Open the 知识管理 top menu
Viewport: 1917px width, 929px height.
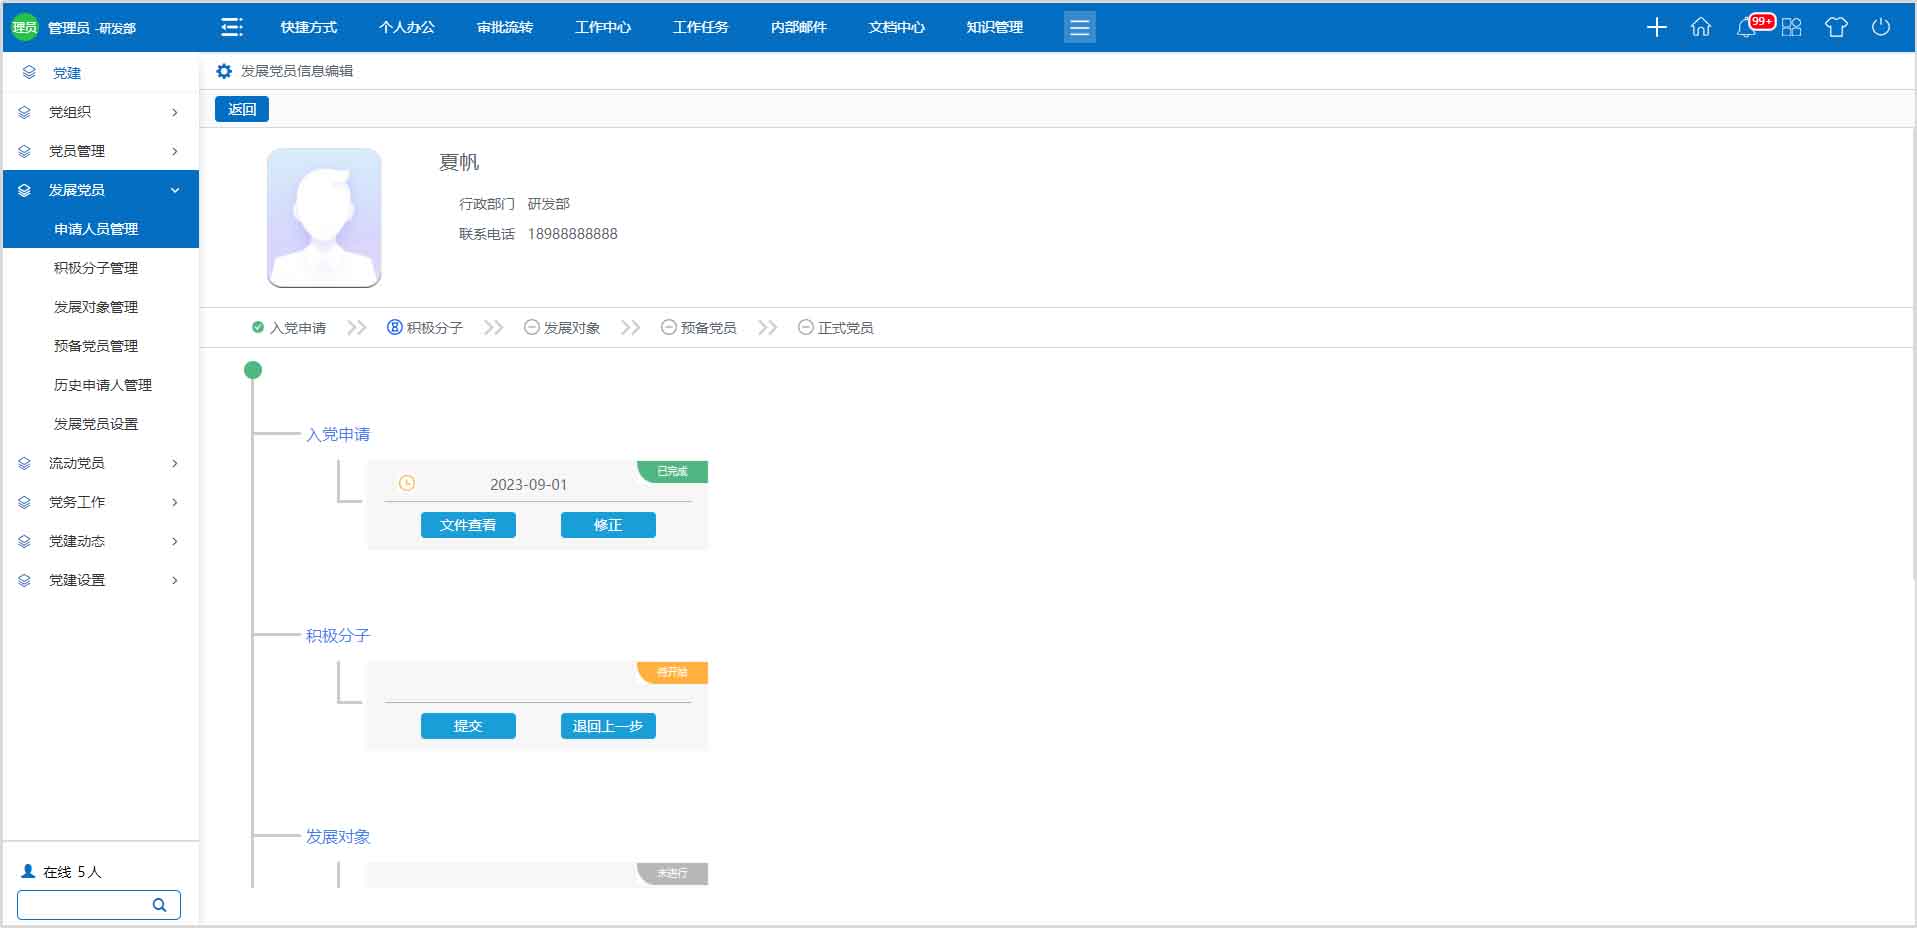(x=994, y=27)
